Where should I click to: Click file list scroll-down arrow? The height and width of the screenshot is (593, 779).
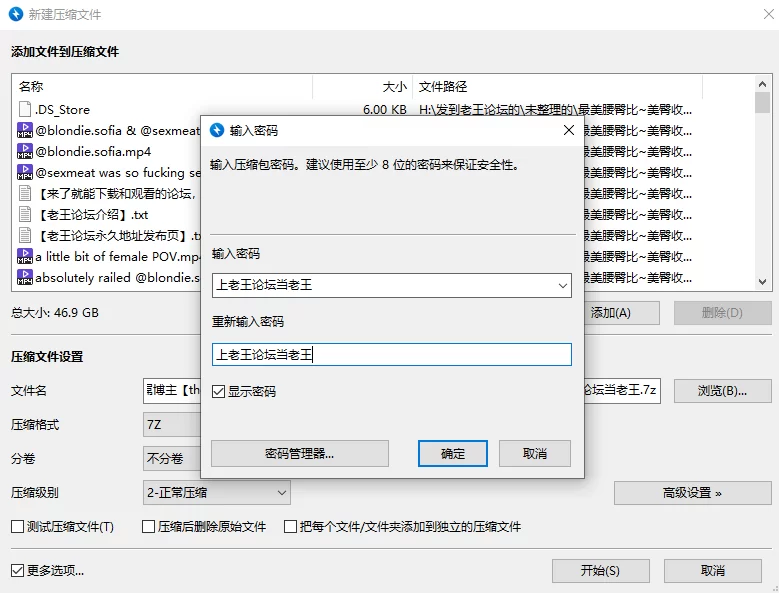(762, 282)
